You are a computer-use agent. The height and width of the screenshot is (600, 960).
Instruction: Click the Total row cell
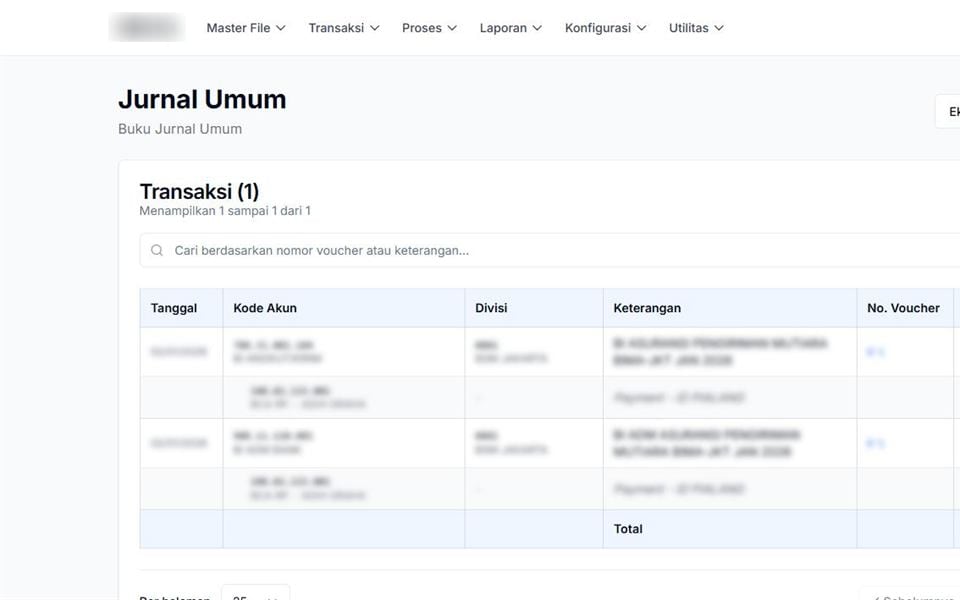pos(628,529)
